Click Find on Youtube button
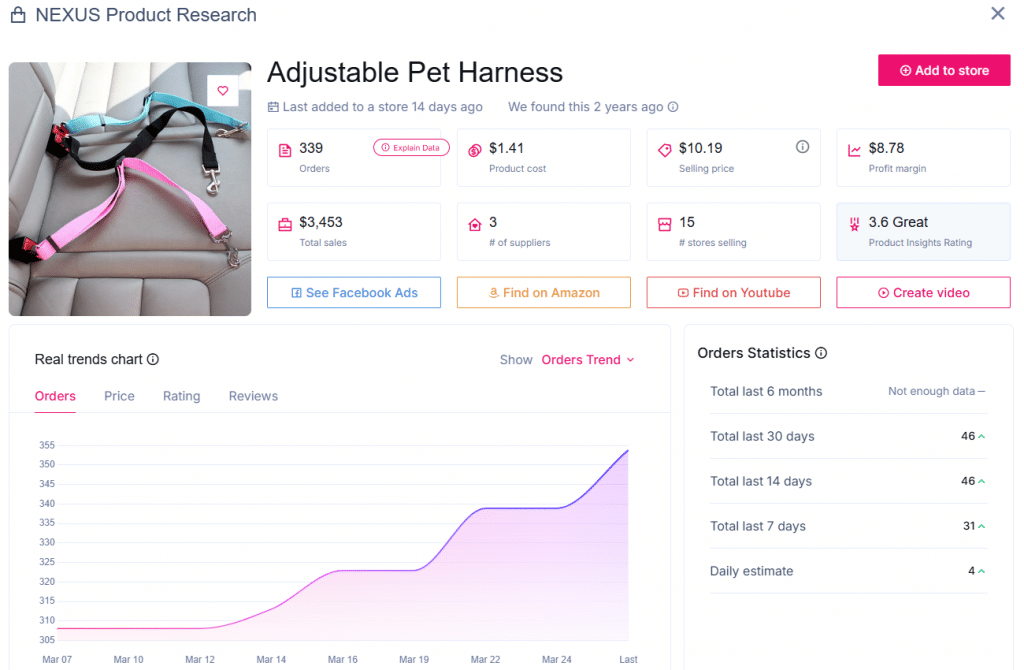Image resolution: width=1024 pixels, height=670 pixels. (734, 293)
